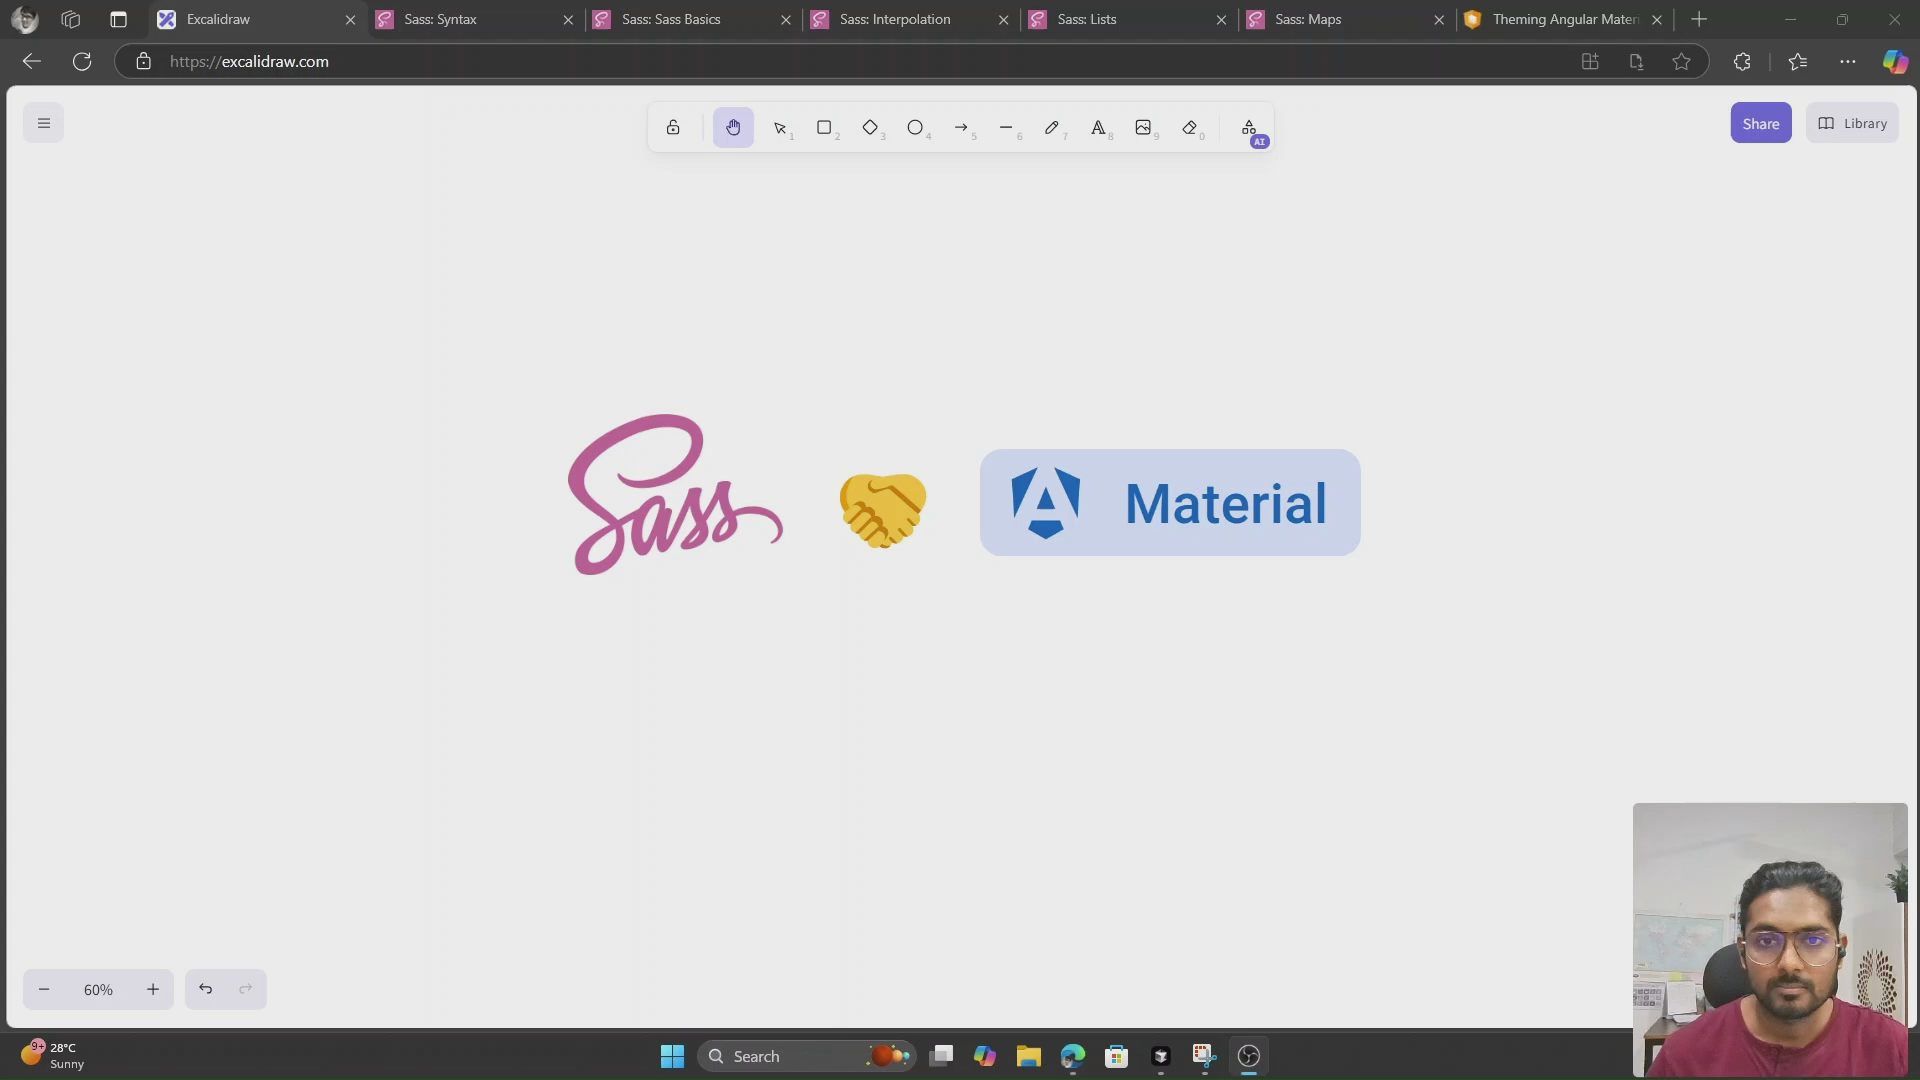Image resolution: width=1920 pixels, height=1080 pixels.
Task: Open the Windows Start menu
Action: [x=672, y=1056]
